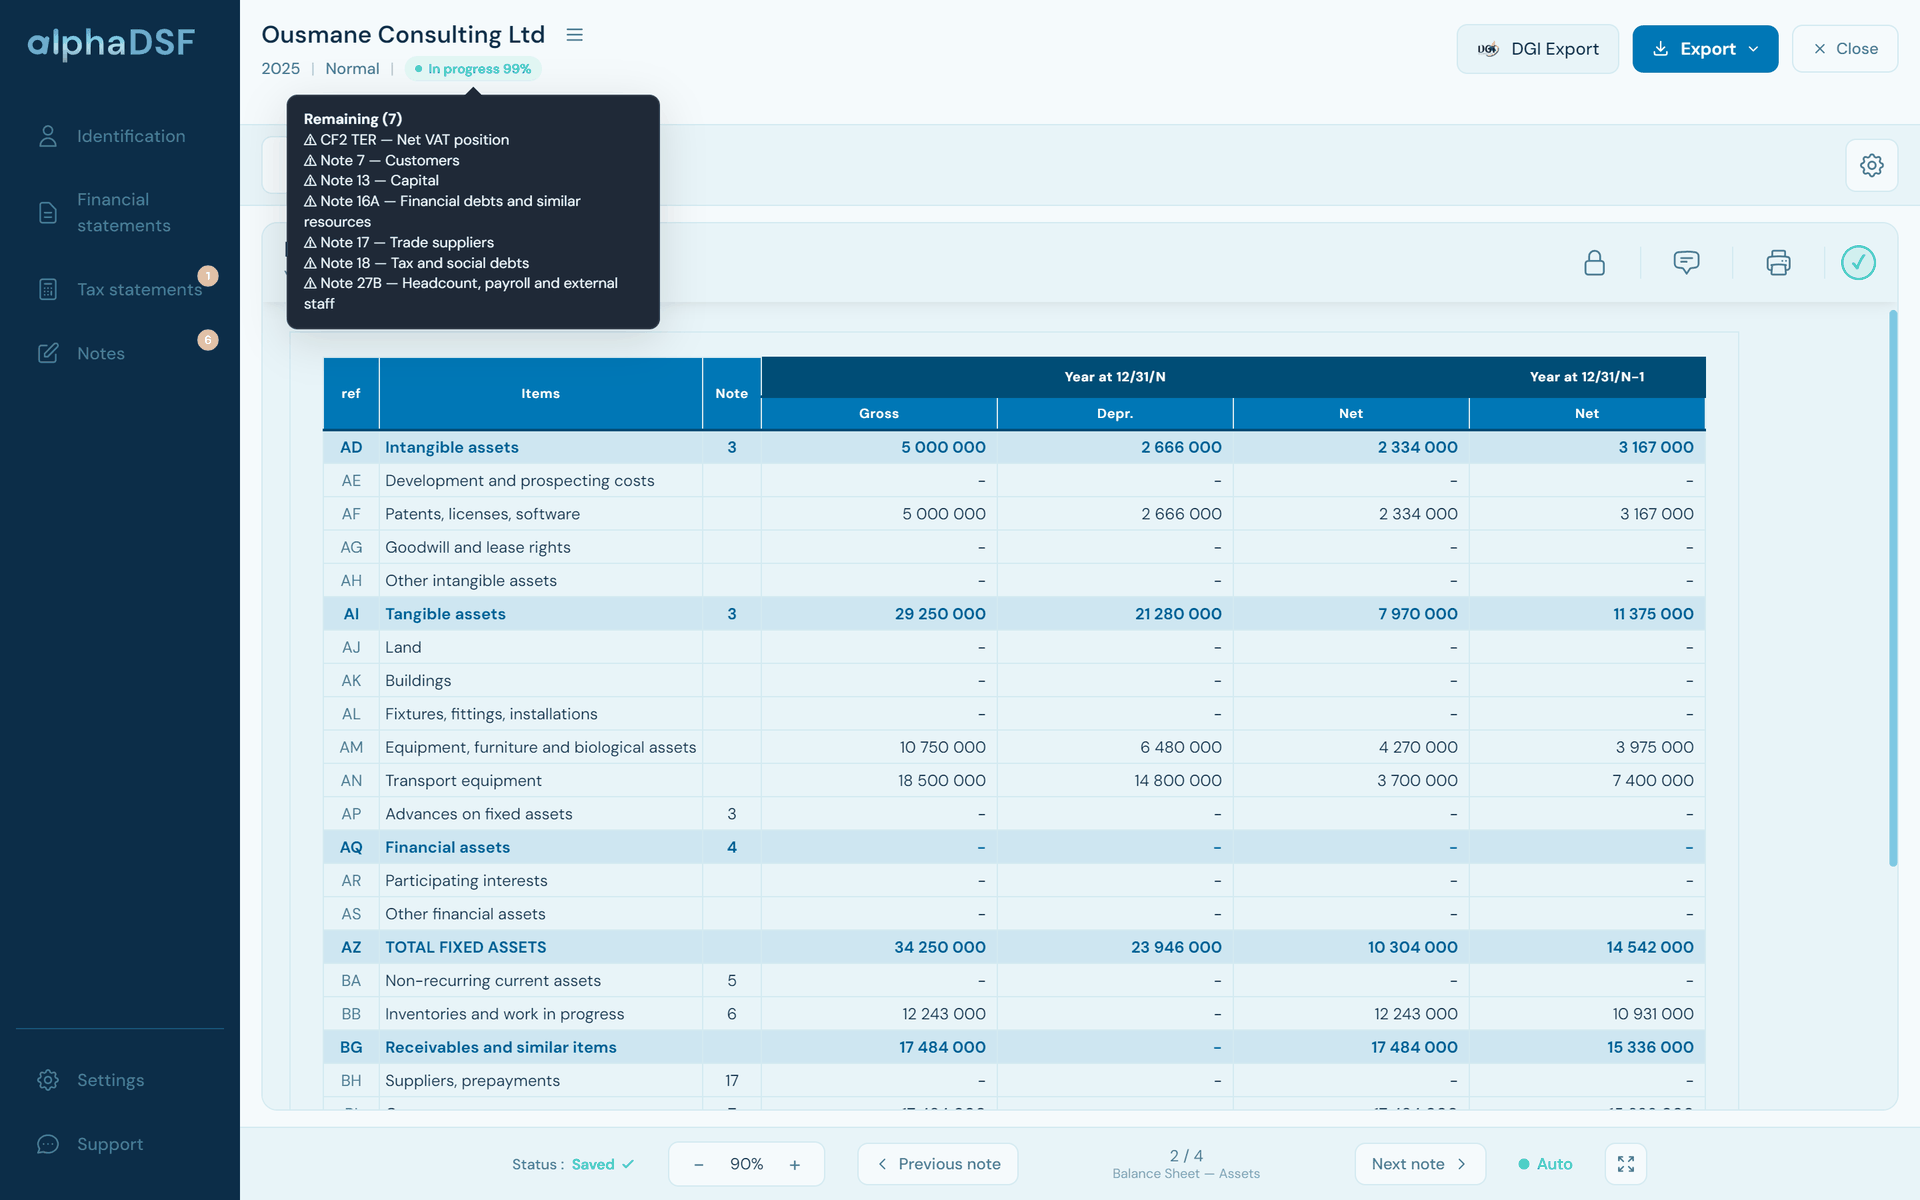The image size is (1920, 1200).
Task: Click the 'Saved' status indicator
Action: coord(603,1164)
